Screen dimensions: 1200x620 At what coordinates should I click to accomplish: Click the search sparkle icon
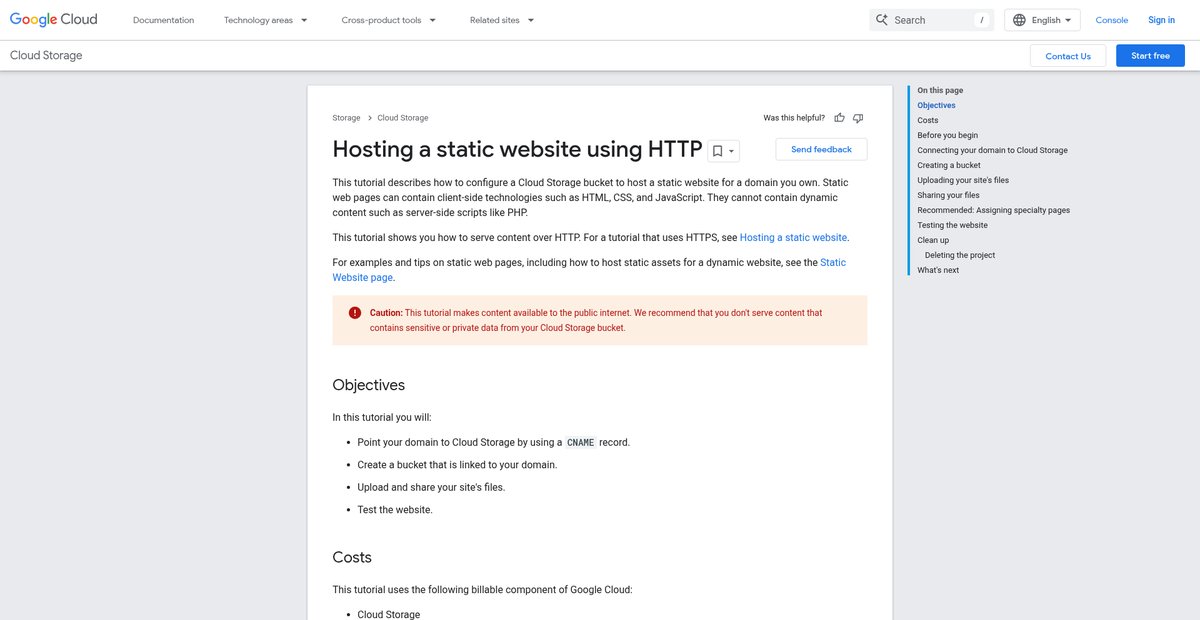pyautogui.click(x=881, y=20)
